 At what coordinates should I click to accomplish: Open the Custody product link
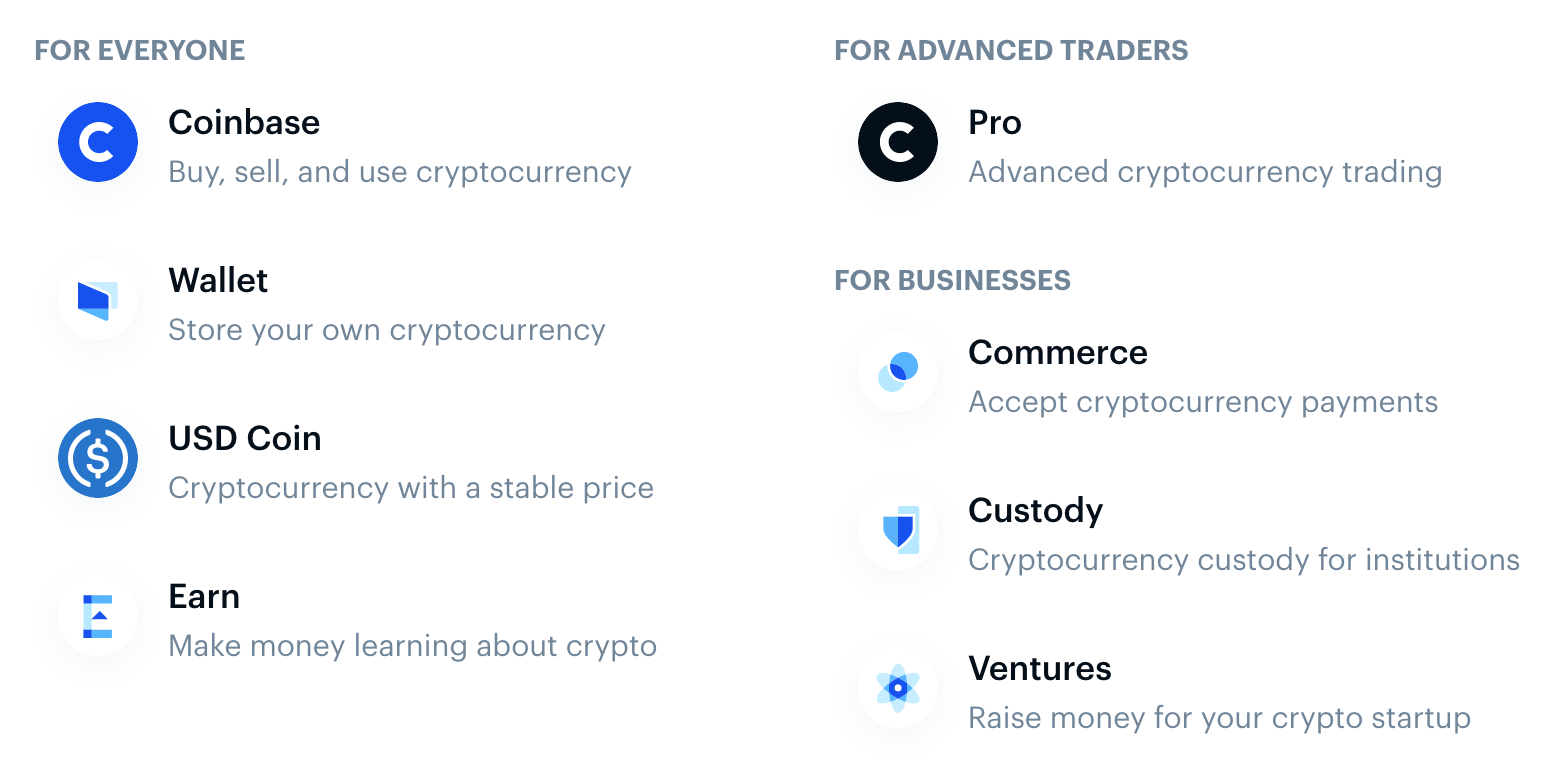(1036, 510)
